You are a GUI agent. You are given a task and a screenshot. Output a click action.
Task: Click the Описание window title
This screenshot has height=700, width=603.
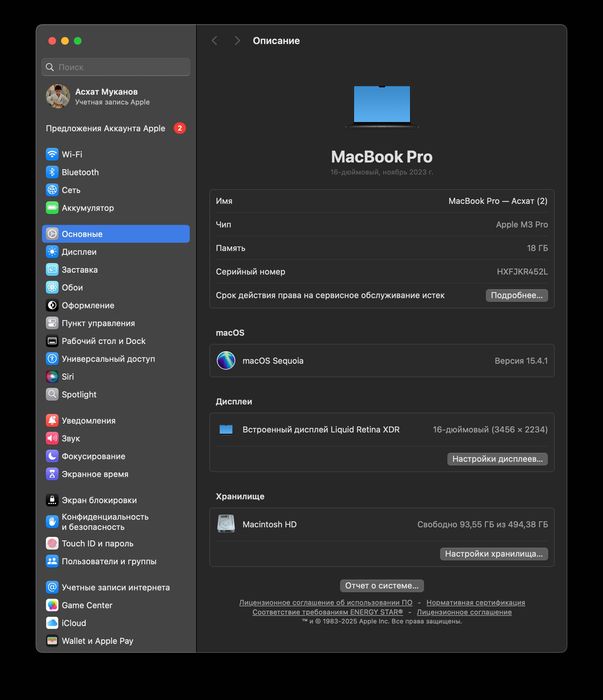click(x=276, y=41)
